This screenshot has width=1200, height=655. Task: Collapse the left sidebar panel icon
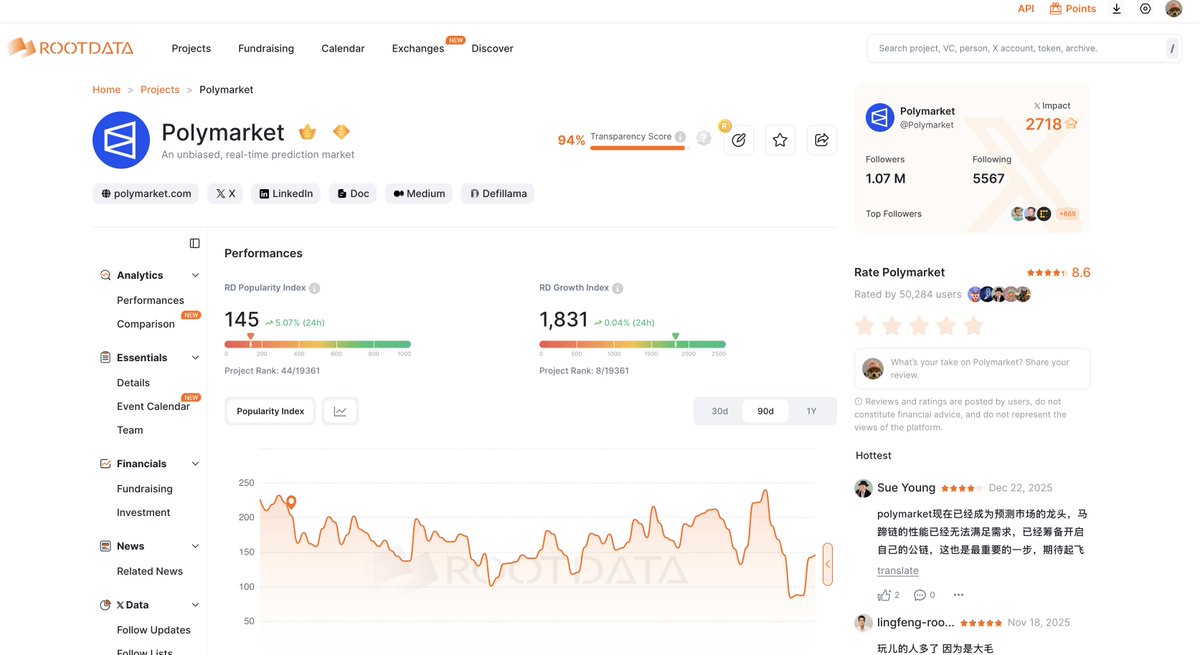click(195, 243)
